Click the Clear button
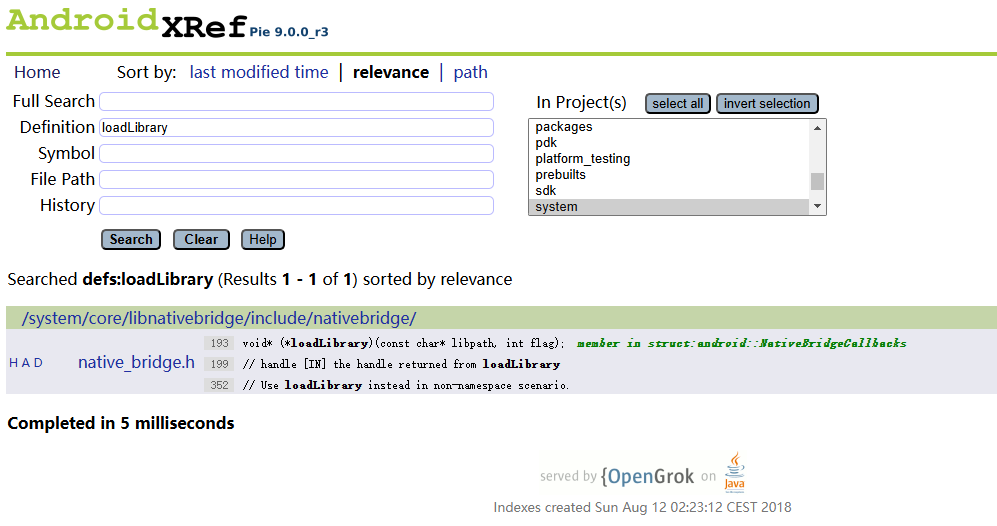The image size is (997, 526). 201,240
